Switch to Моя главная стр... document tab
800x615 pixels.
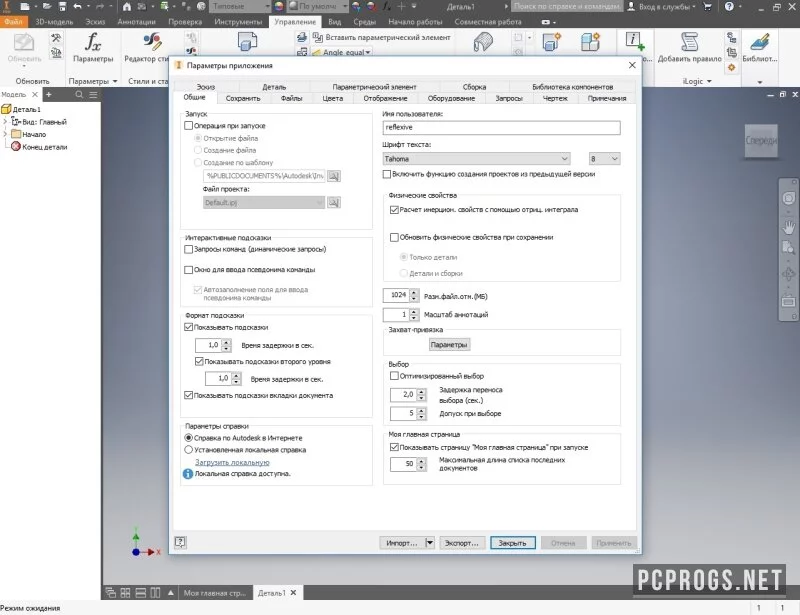coord(214,593)
